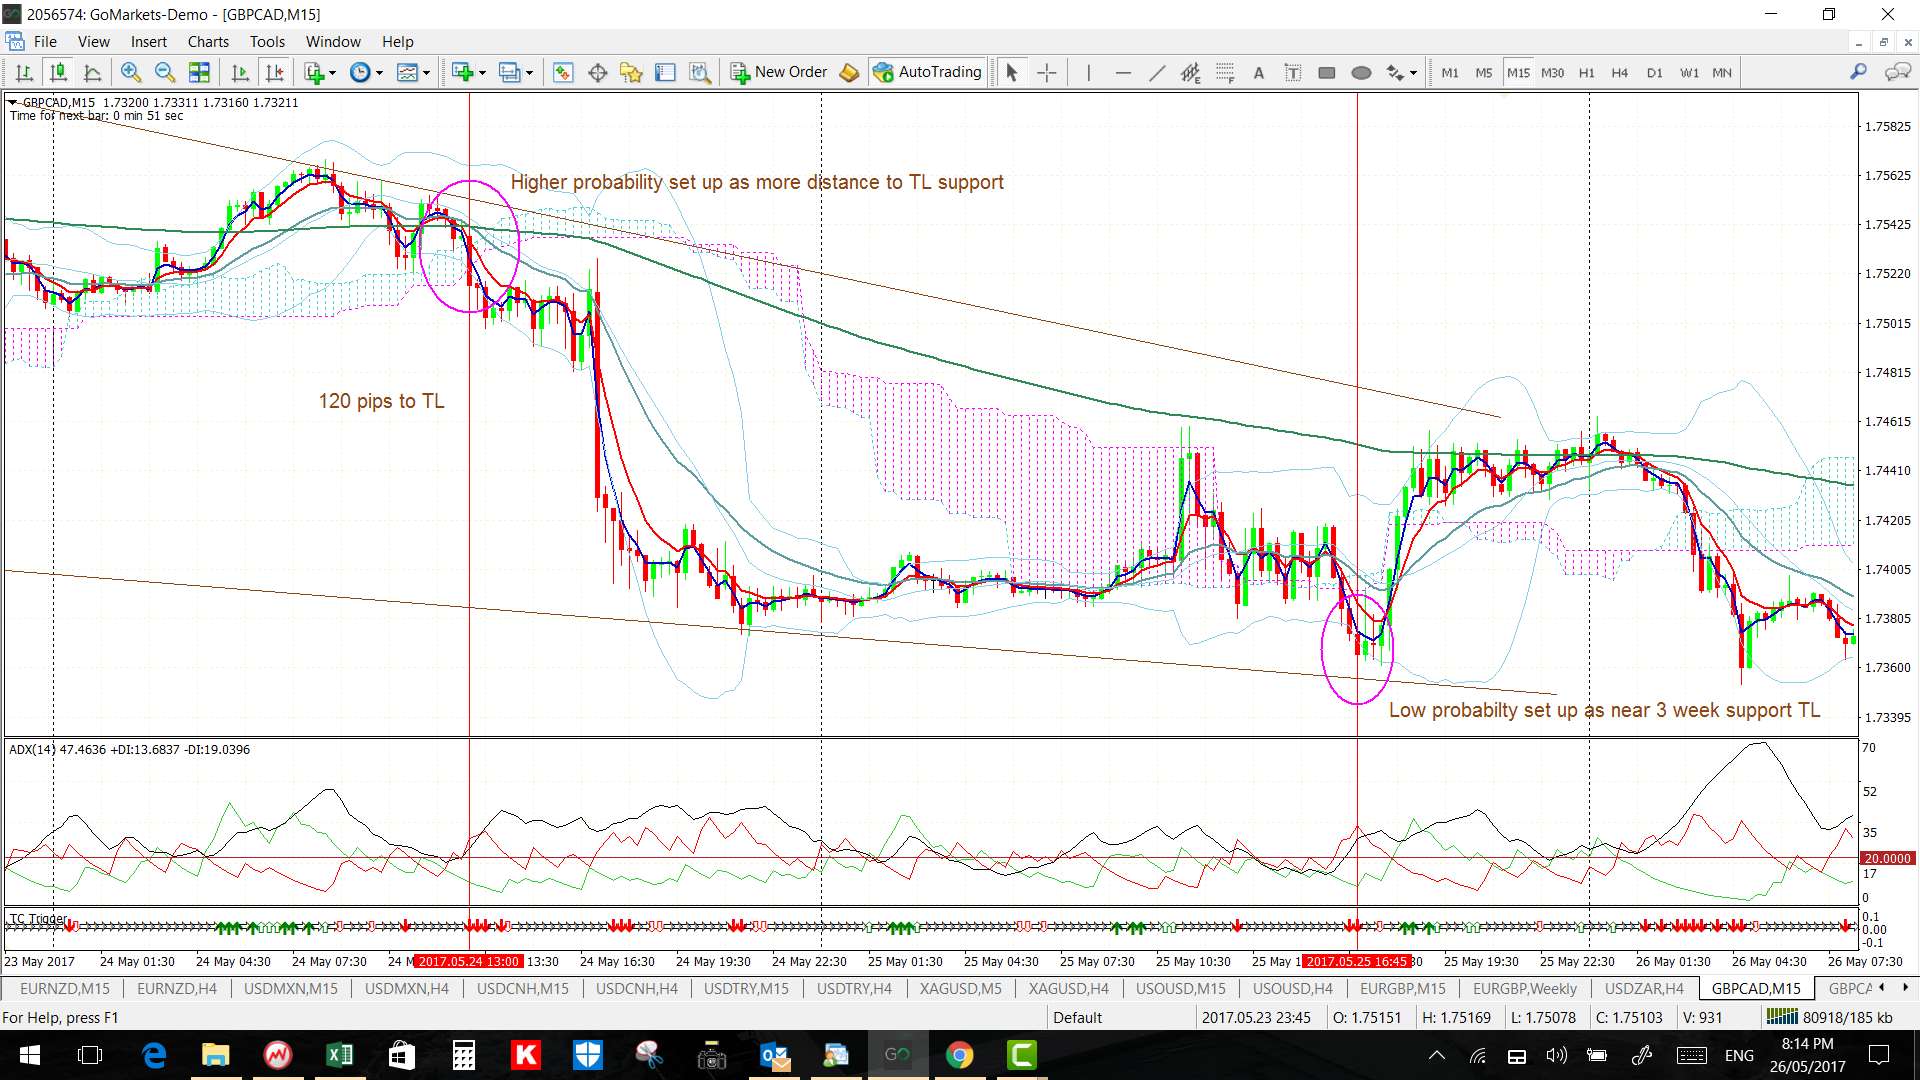The height and width of the screenshot is (1080, 1920).
Task: Select the text annotation tool
Action: click(x=1259, y=72)
